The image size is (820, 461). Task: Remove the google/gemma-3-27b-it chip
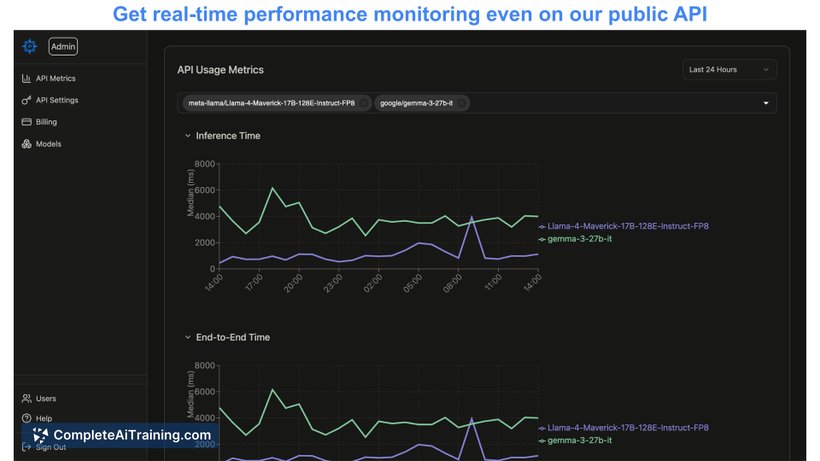pyautogui.click(x=461, y=103)
